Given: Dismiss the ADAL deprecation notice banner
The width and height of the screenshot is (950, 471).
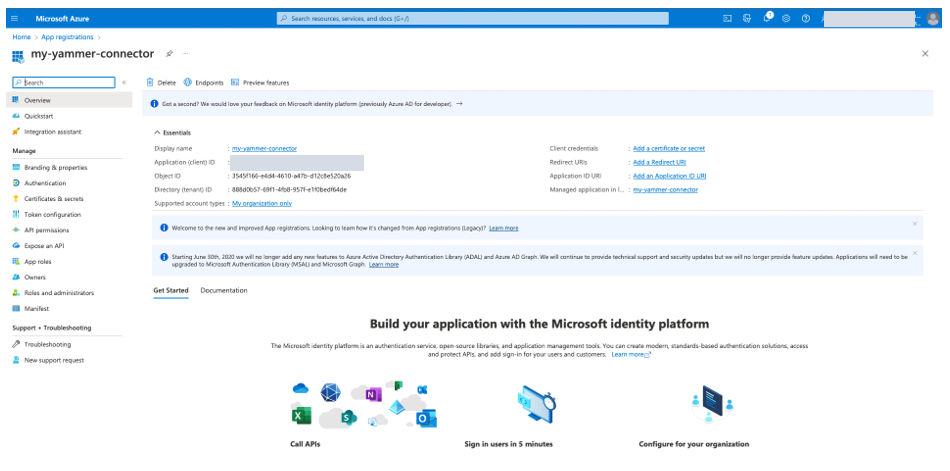Looking at the screenshot, I should point(915,252).
